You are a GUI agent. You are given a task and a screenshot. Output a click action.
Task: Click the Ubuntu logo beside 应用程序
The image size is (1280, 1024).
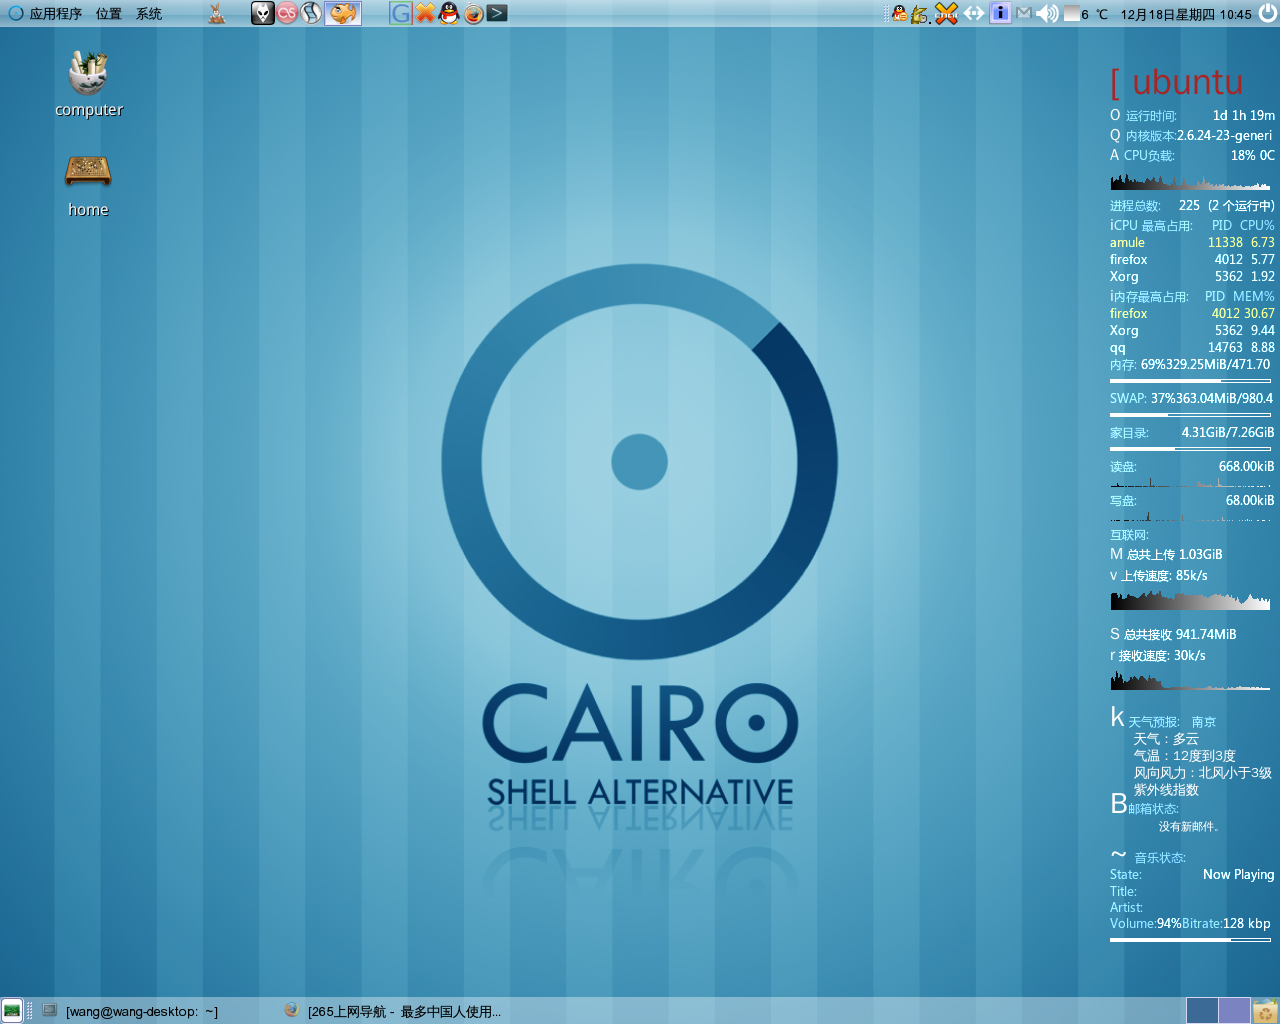(15, 14)
